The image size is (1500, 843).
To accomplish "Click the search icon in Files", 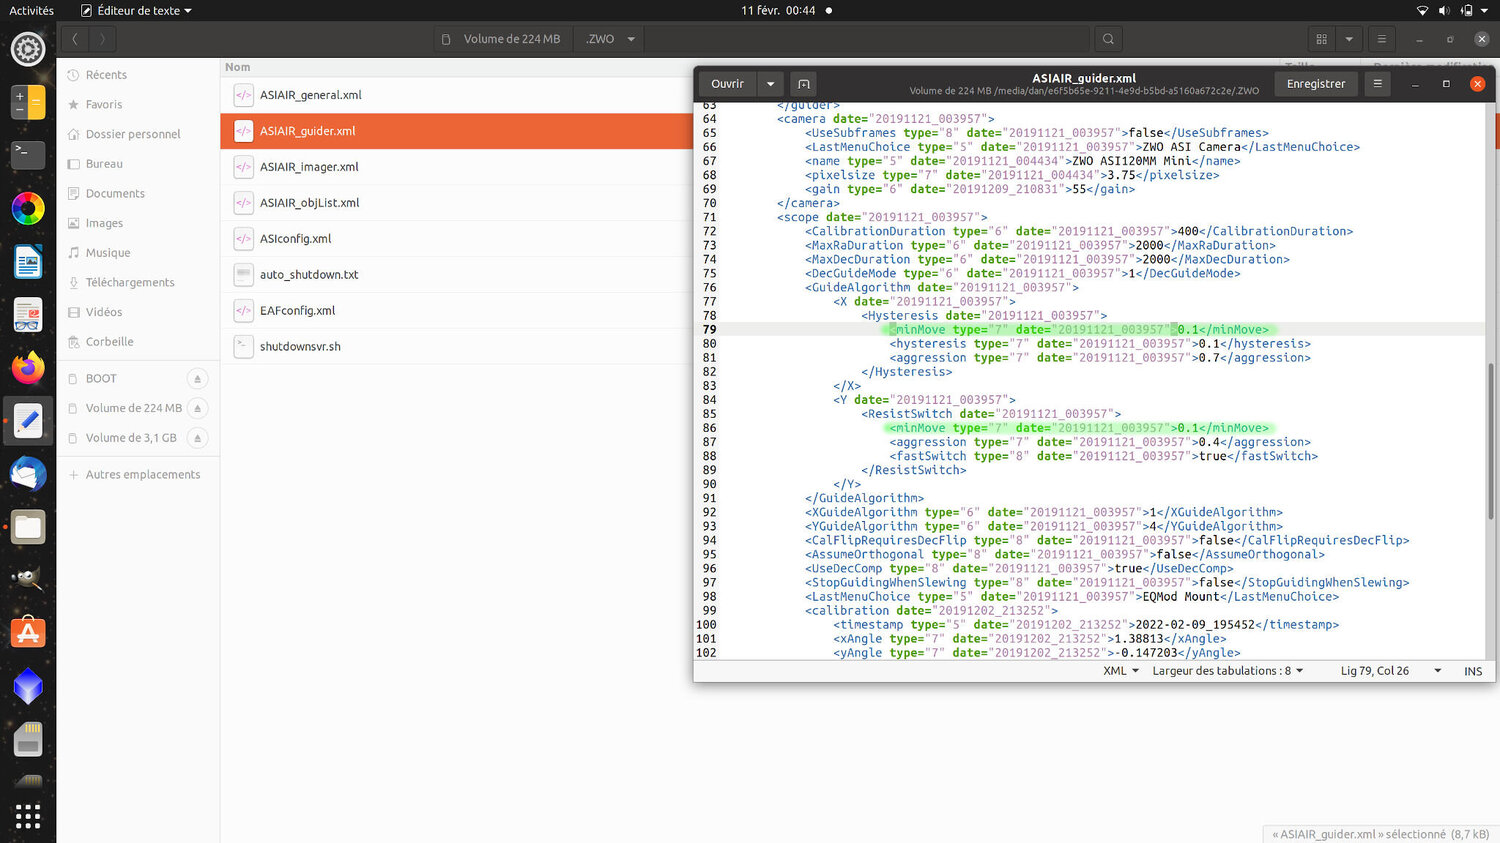I will pyautogui.click(x=1108, y=39).
